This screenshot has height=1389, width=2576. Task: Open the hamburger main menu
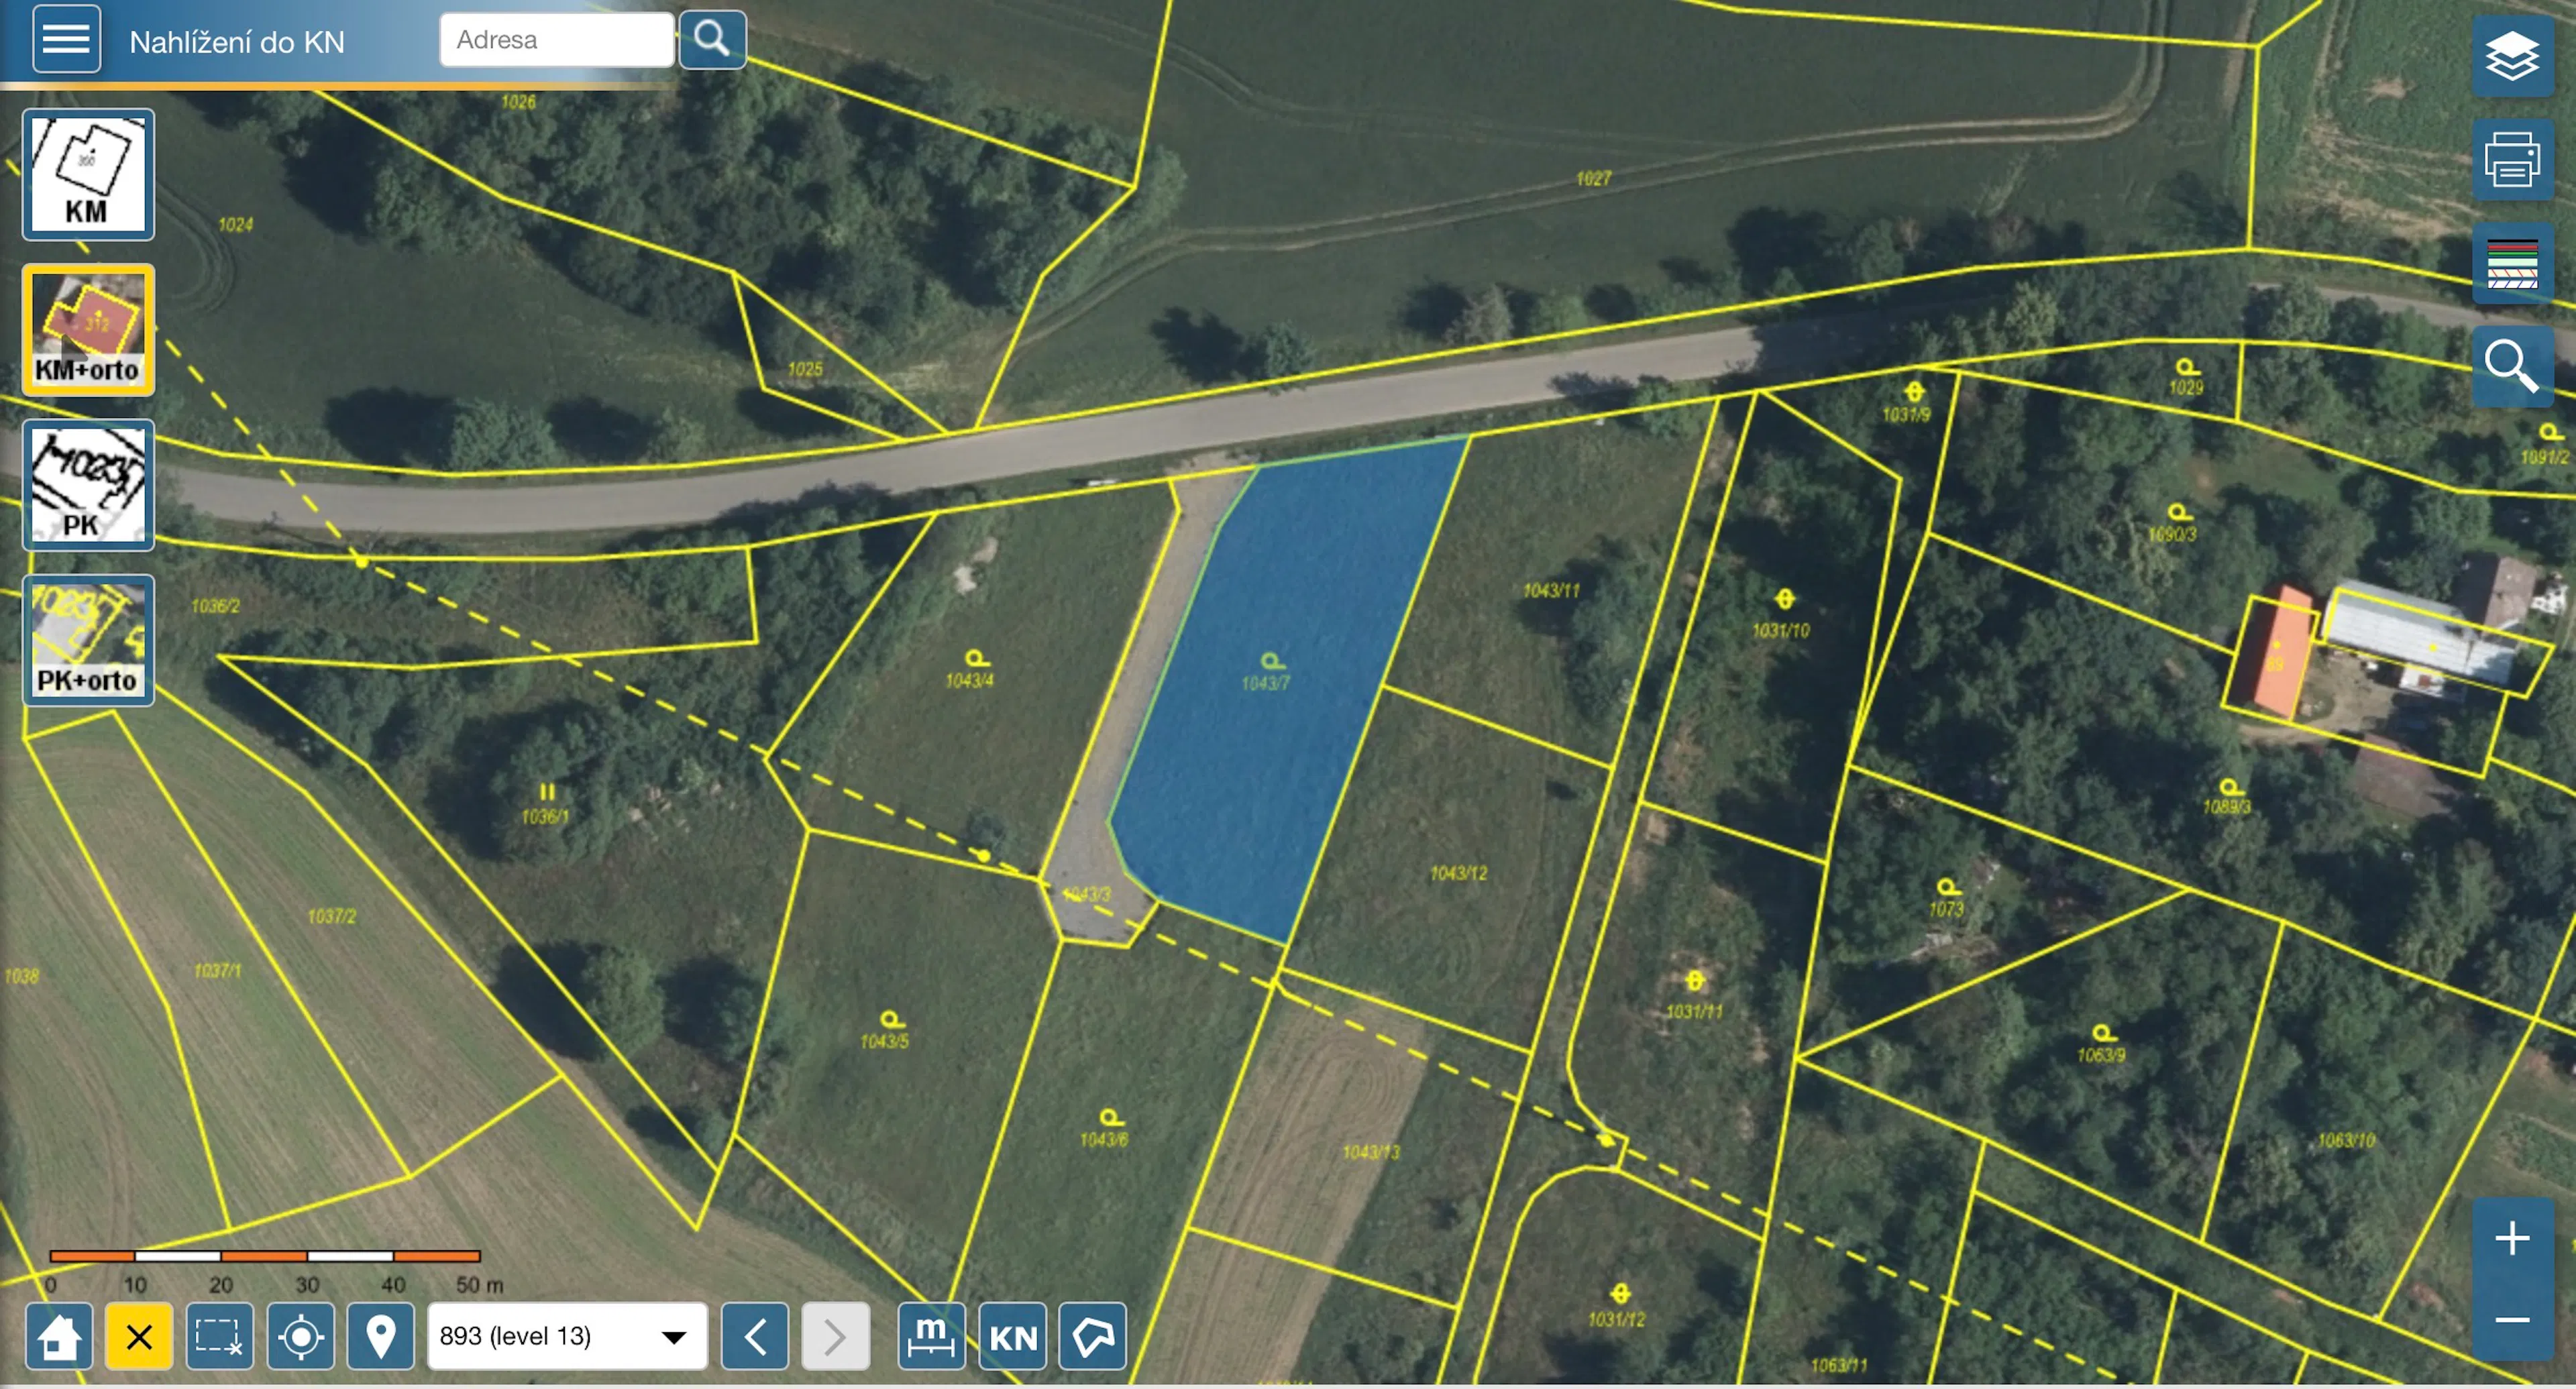pos(66,40)
